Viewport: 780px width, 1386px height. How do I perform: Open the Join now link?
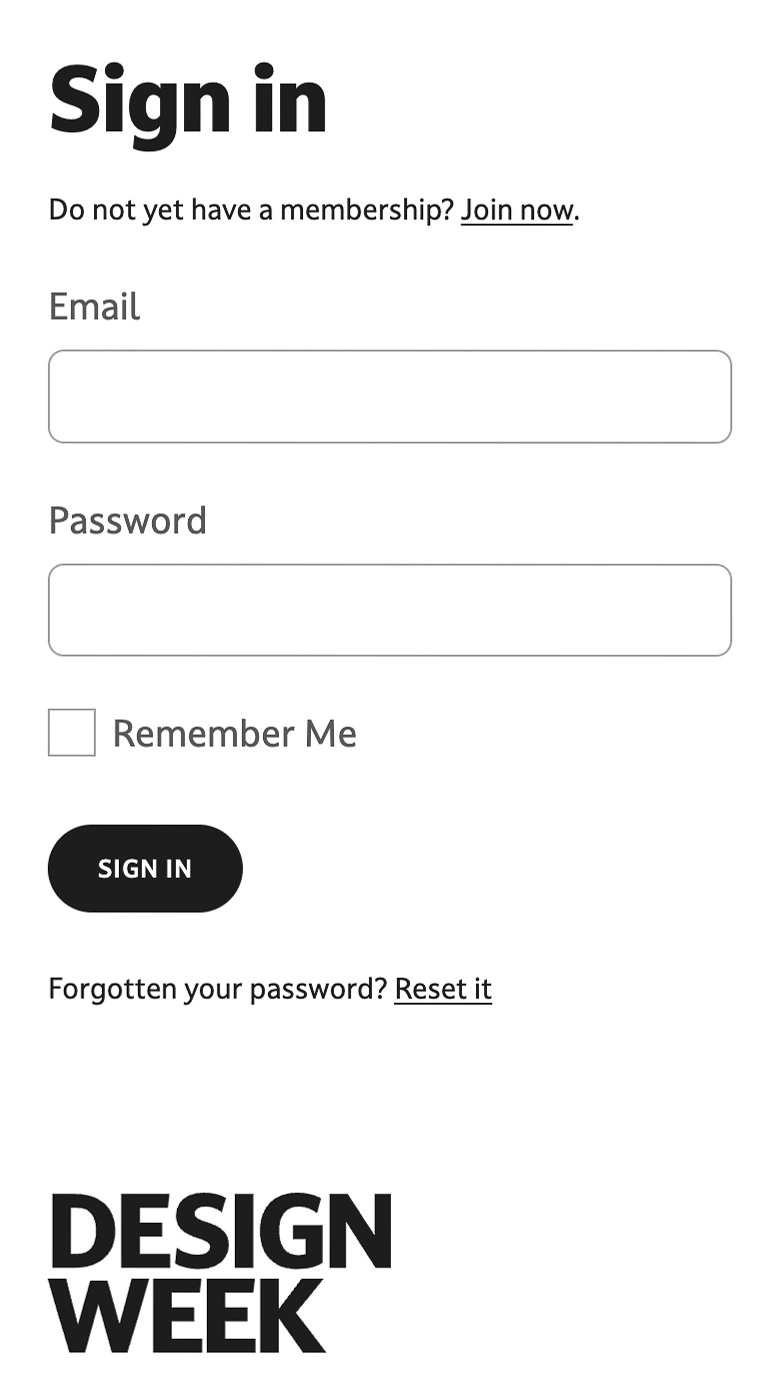[516, 210]
